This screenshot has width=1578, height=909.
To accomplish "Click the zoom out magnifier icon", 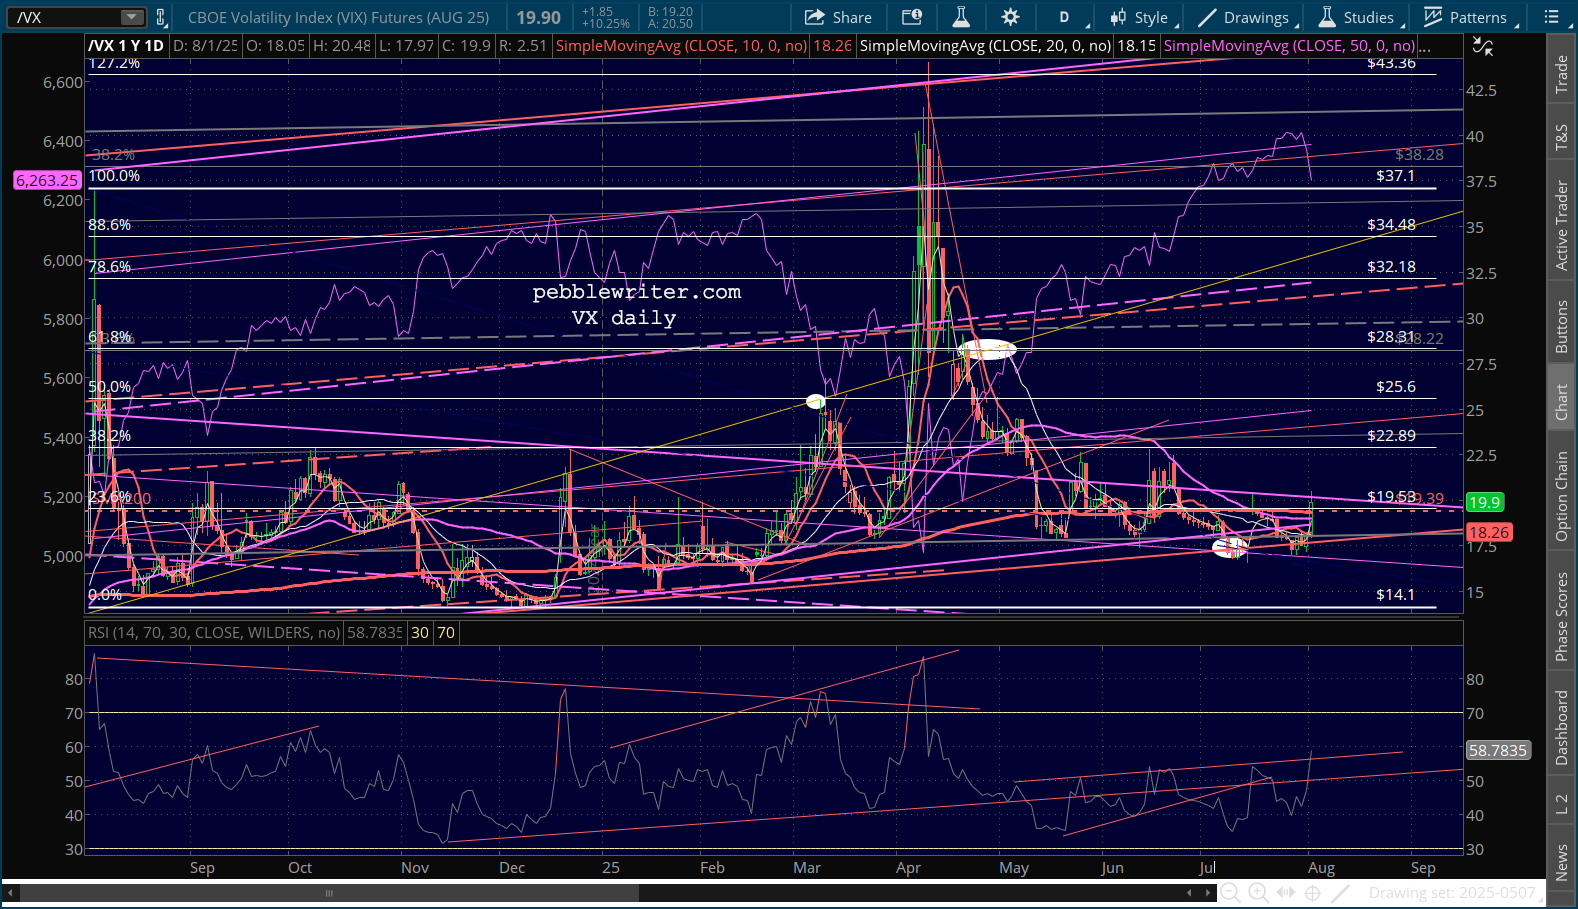I will coord(1230,893).
